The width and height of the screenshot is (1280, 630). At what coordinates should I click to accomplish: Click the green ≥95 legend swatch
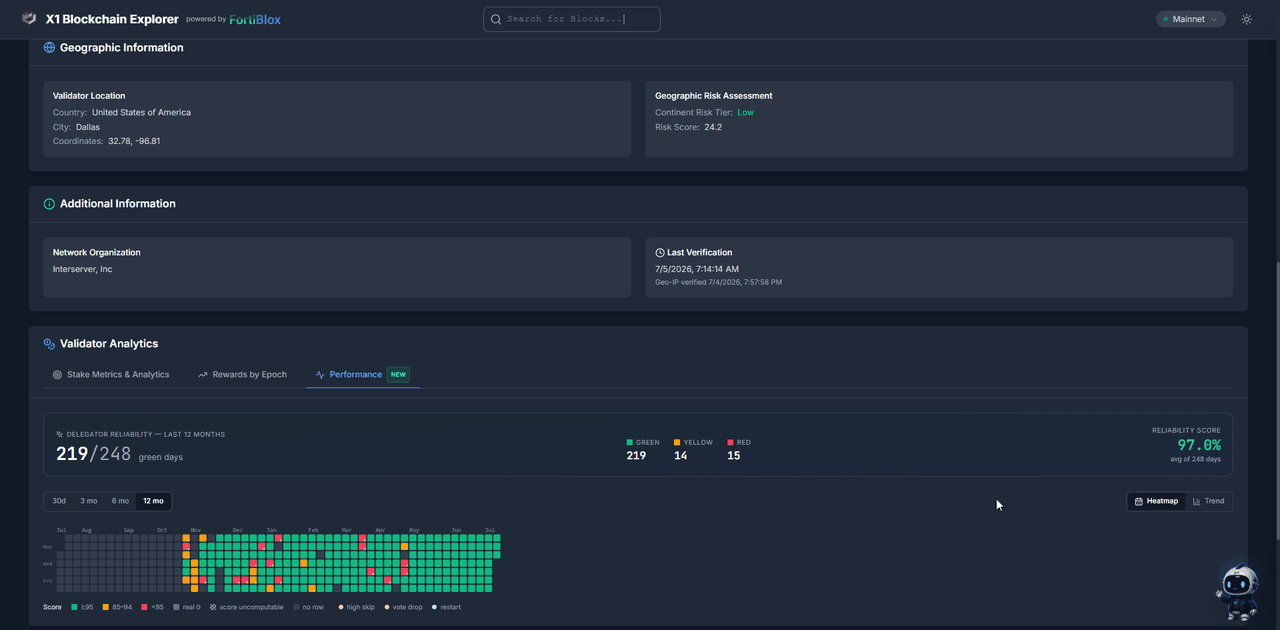[x=74, y=607]
